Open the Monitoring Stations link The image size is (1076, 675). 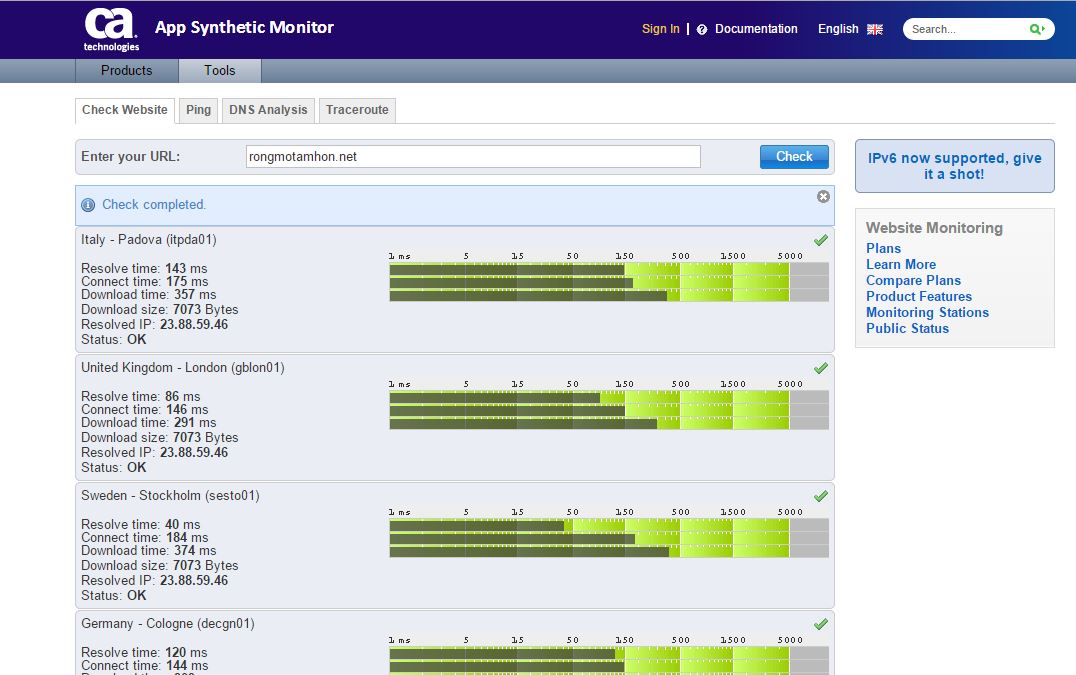point(927,312)
